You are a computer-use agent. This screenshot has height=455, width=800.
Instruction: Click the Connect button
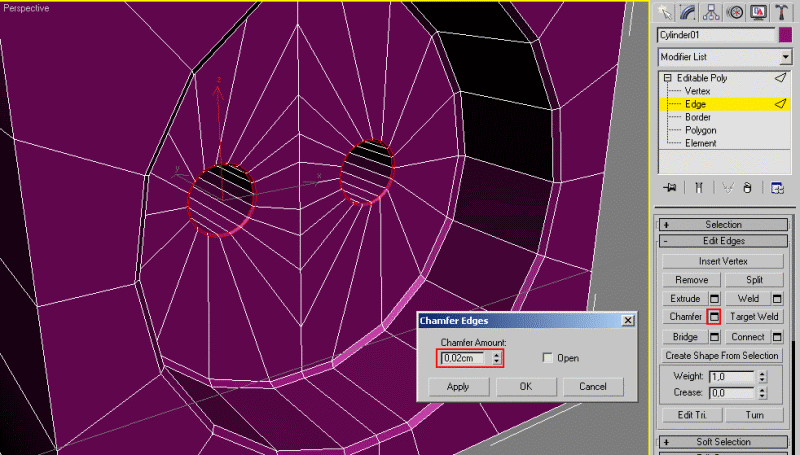(747, 337)
